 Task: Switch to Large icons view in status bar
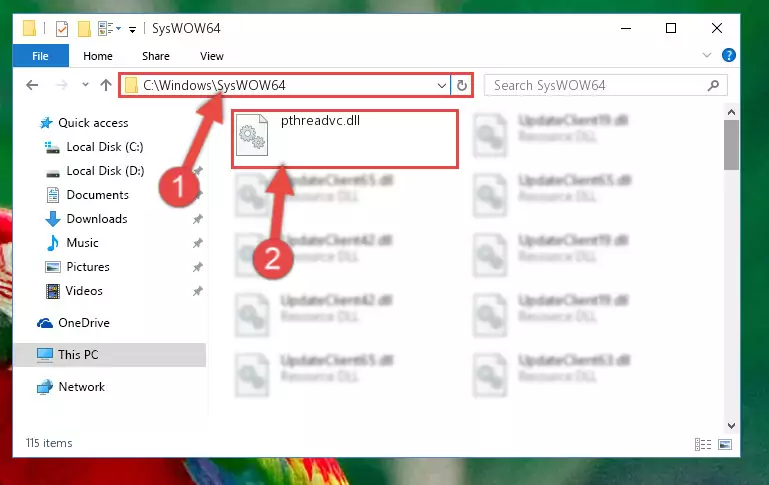[x=725, y=444]
